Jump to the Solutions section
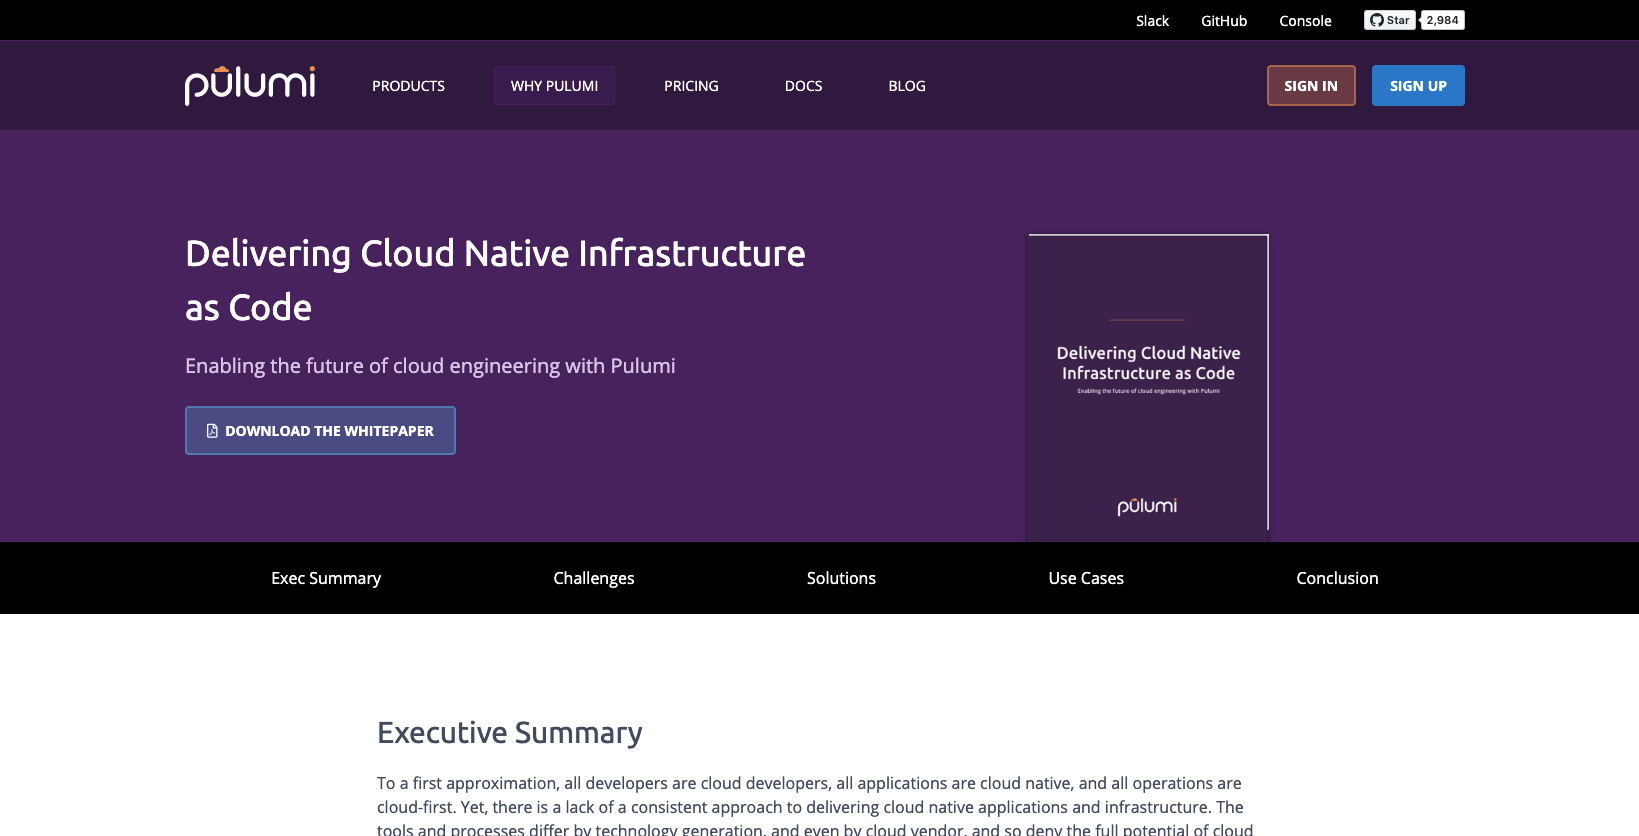The width and height of the screenshot is (1639, 836). pos(841,578)
